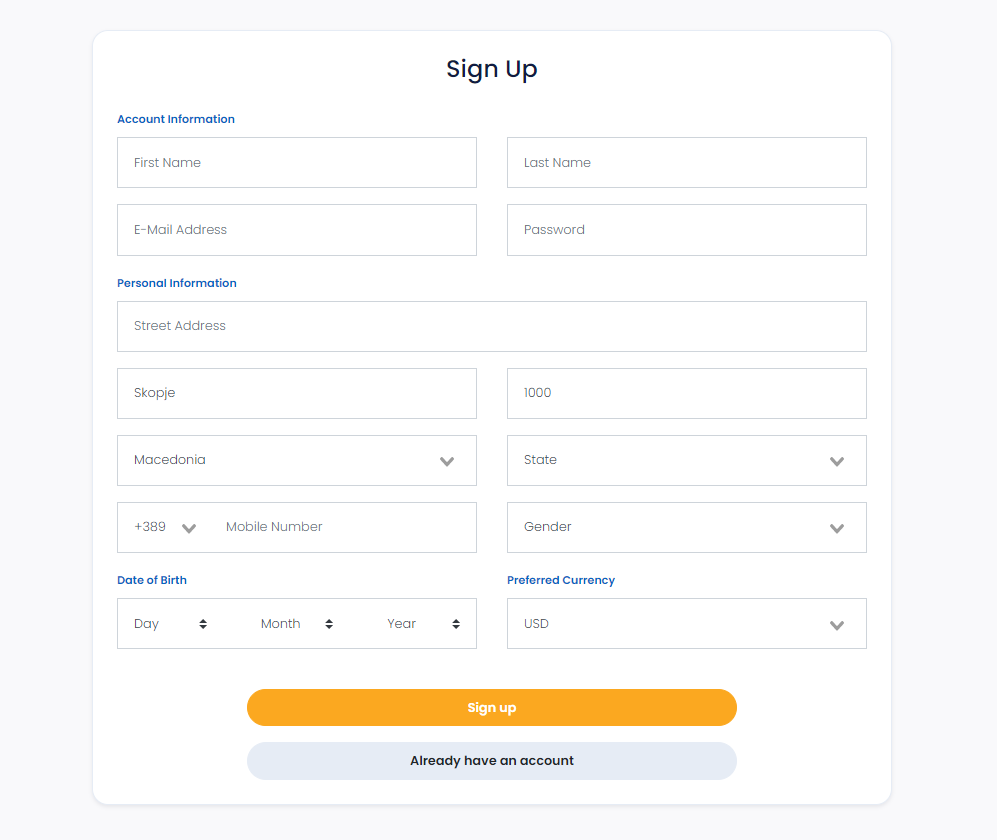Click into the Password field
The image size is (997, 840).
687,230
